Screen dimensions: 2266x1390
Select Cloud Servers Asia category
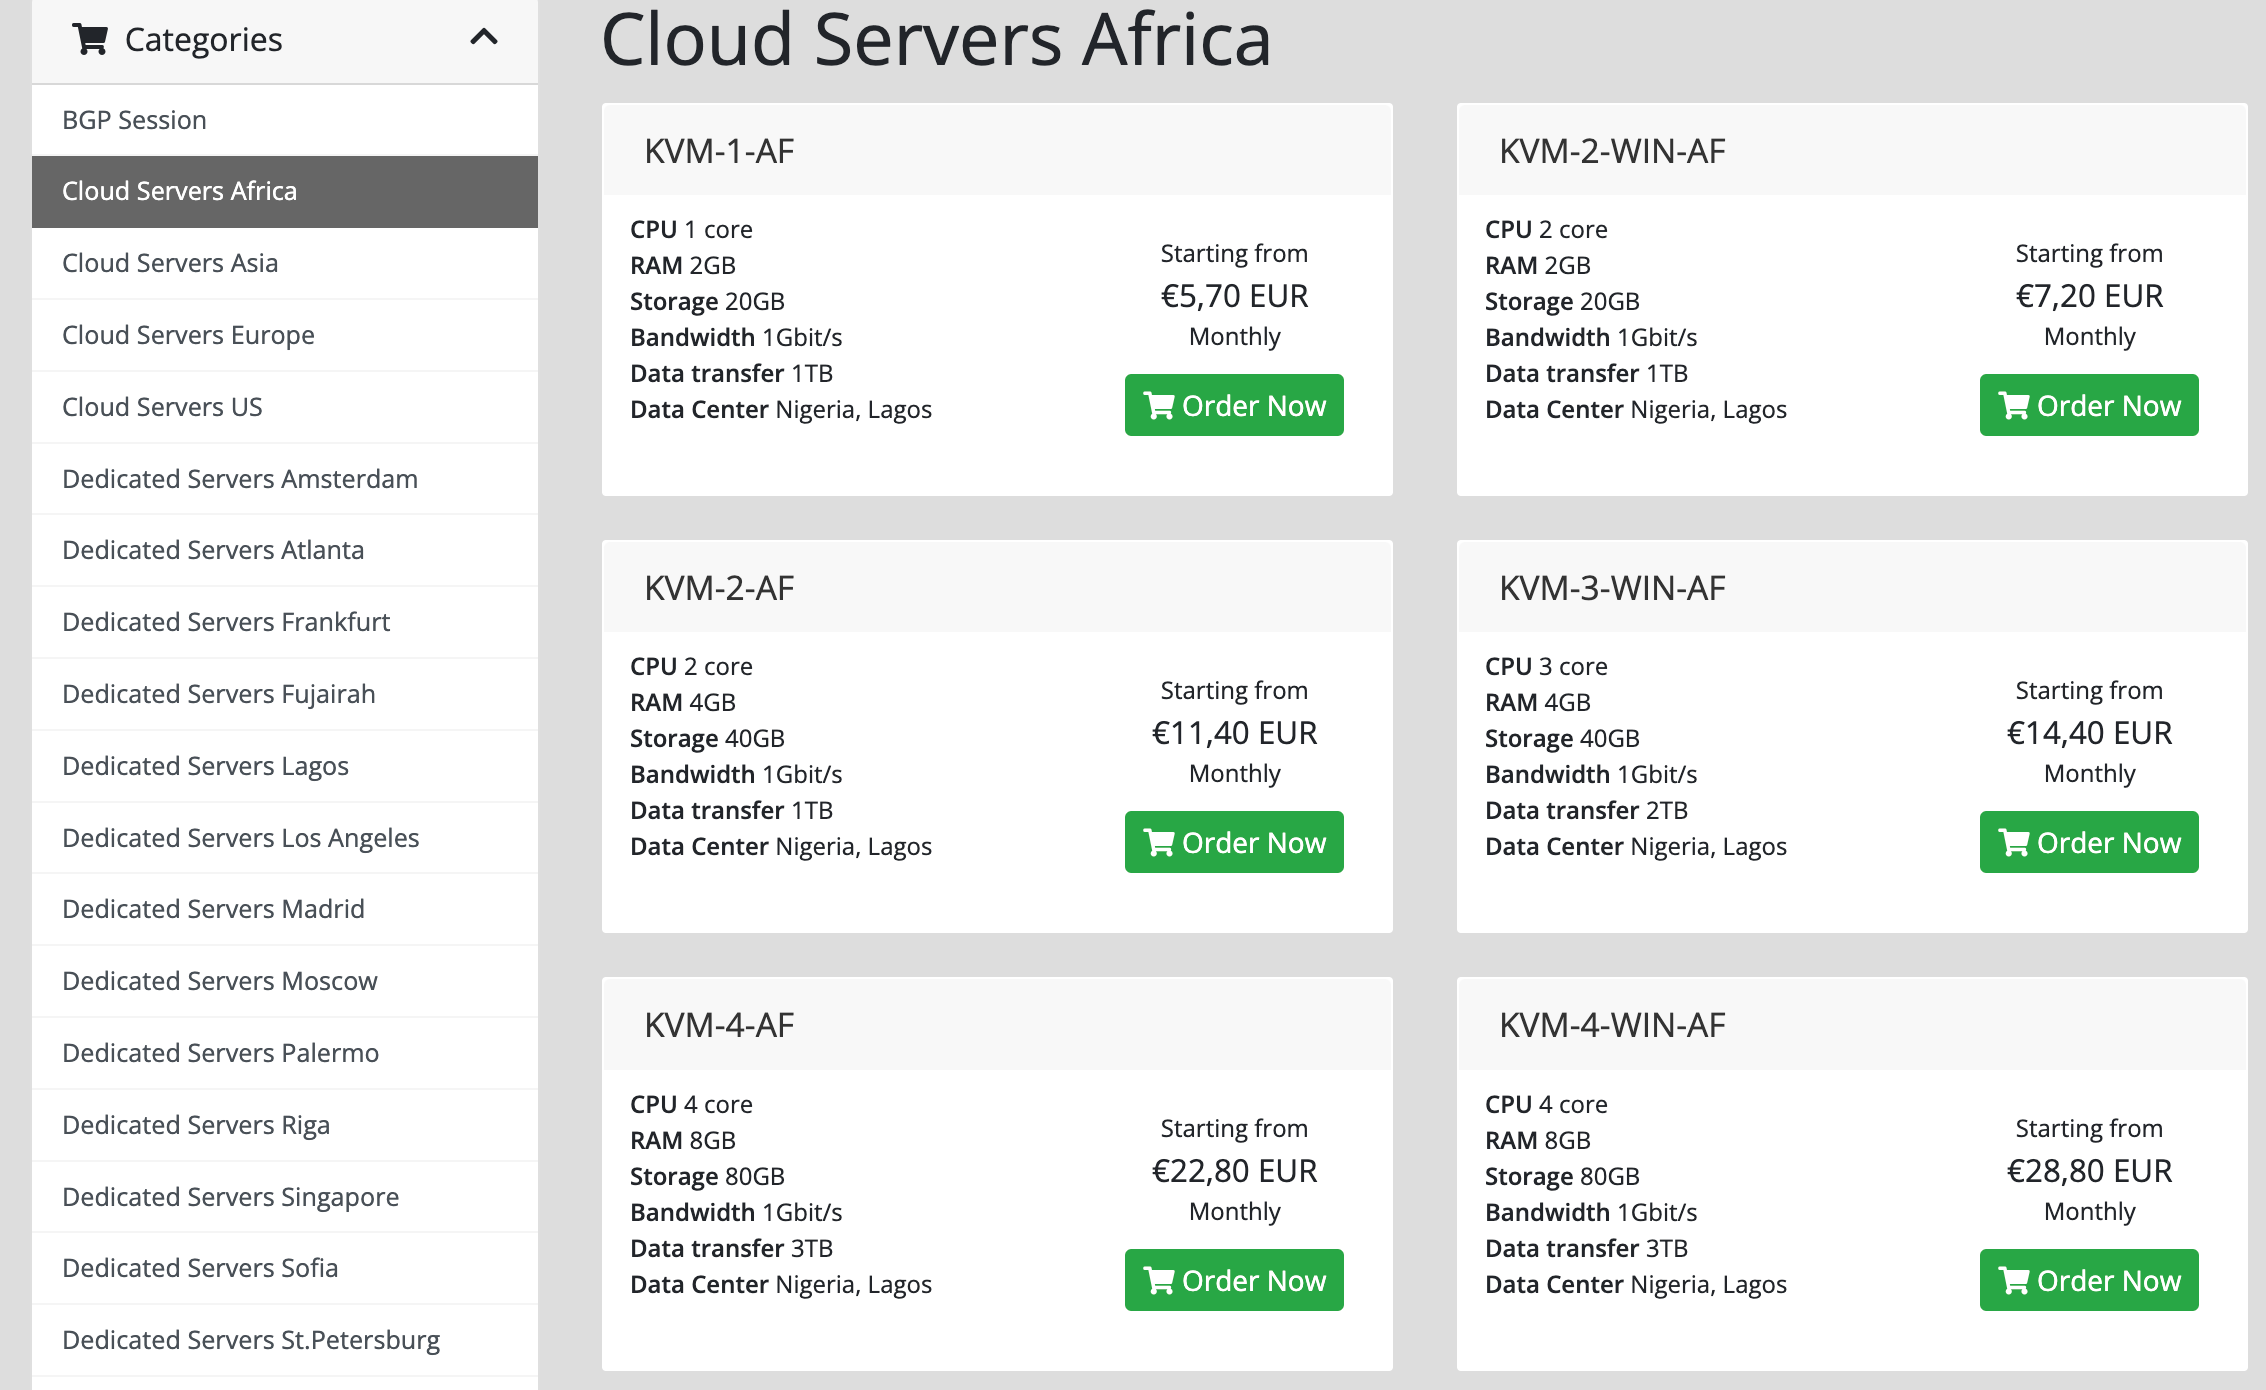click(170, 263)
